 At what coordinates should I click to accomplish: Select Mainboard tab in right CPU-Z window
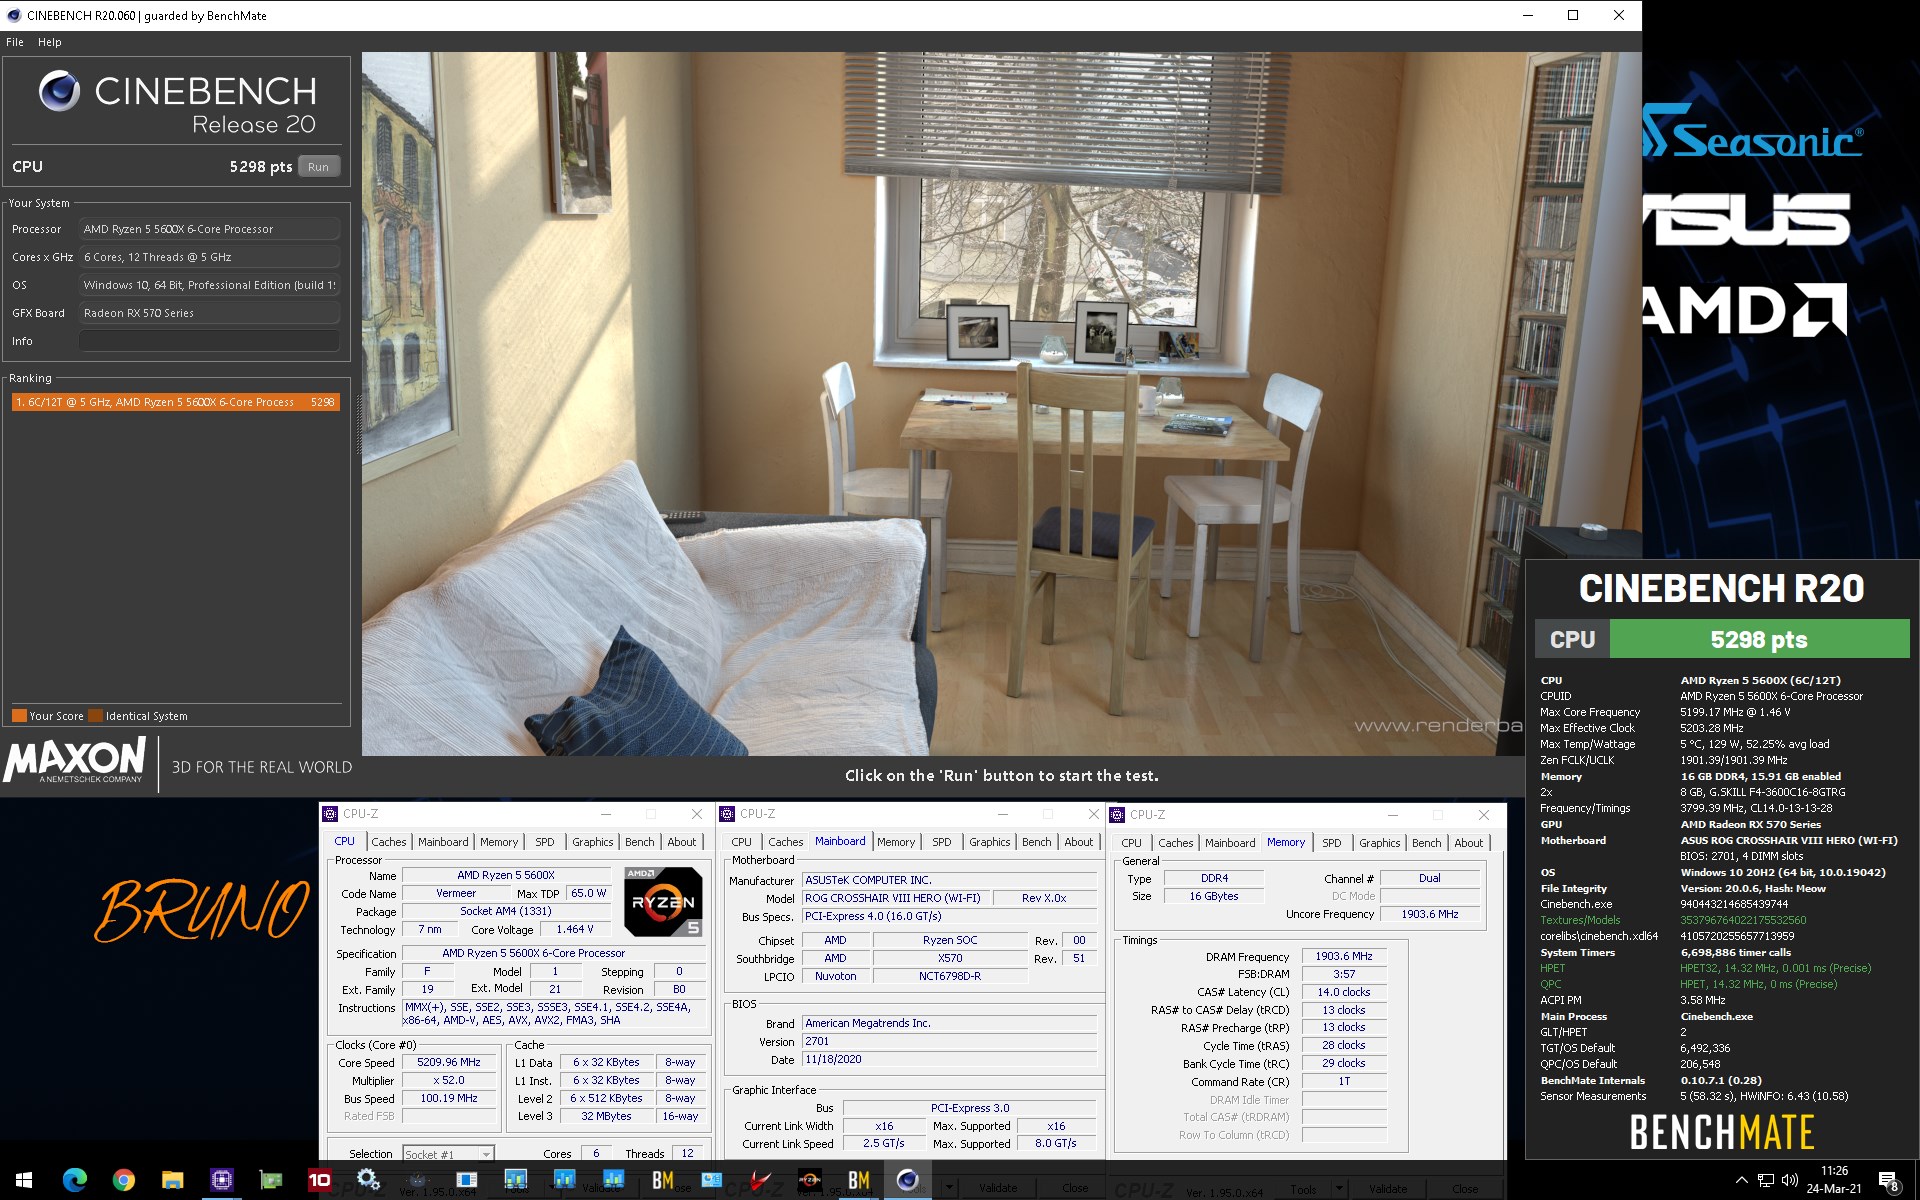coord(1229,843)
